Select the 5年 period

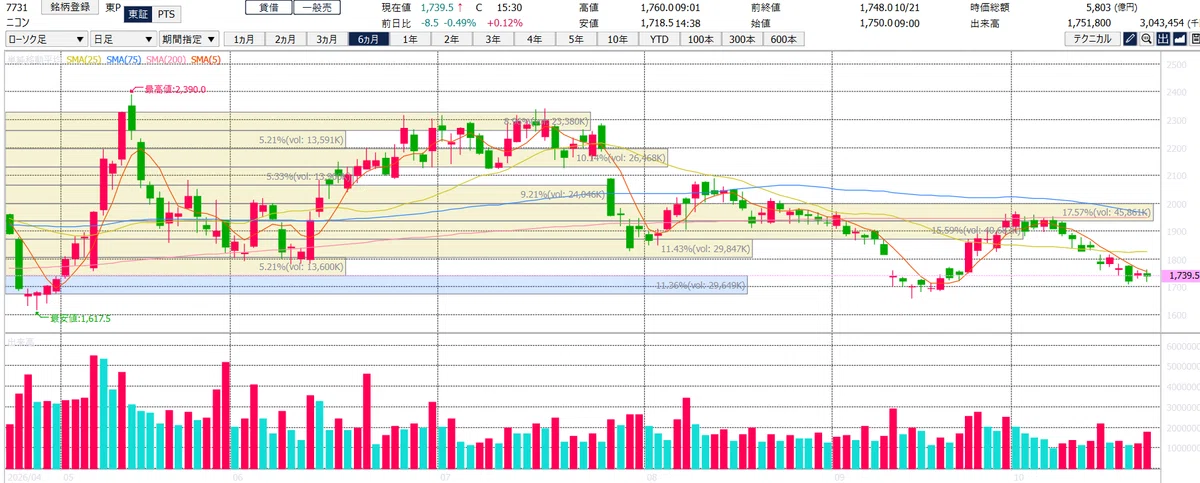click(x=576, y=40)
